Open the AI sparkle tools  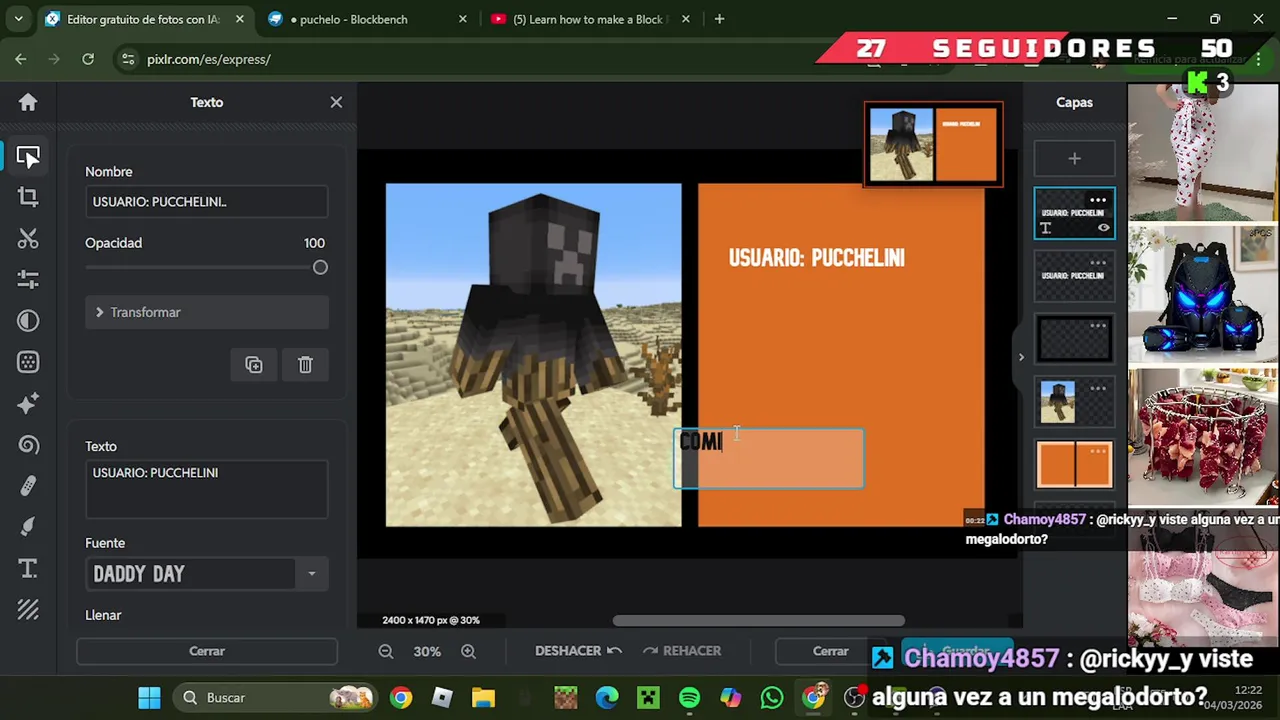(x=28, y=403)
